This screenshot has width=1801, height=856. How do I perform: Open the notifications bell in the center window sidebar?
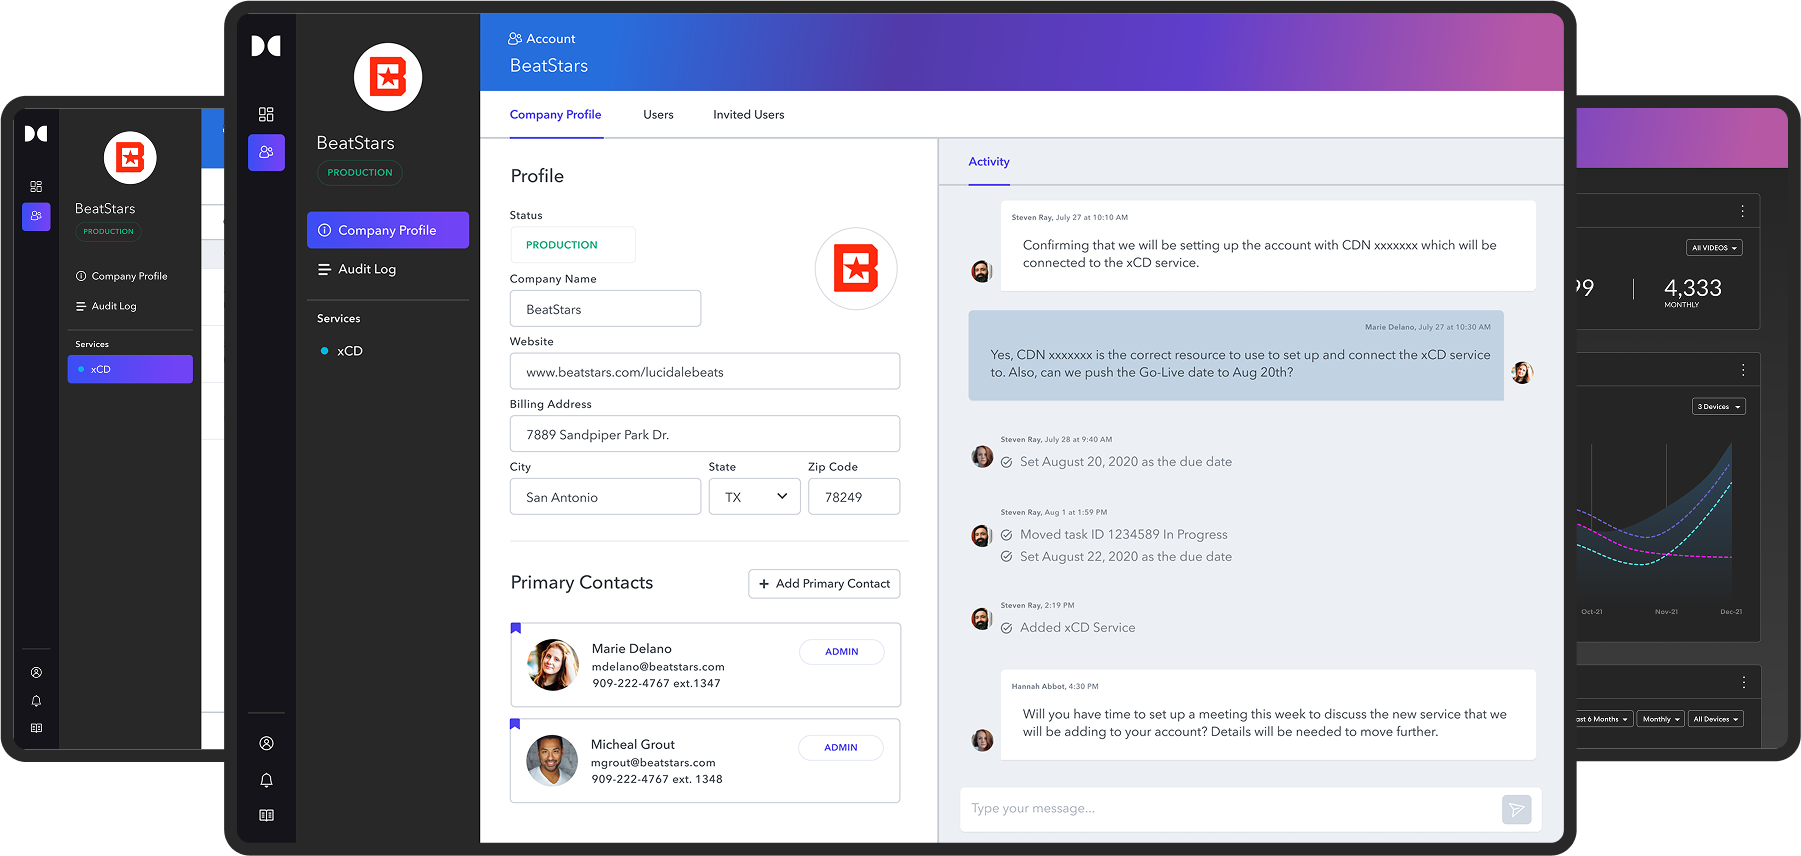click(266, 780)
